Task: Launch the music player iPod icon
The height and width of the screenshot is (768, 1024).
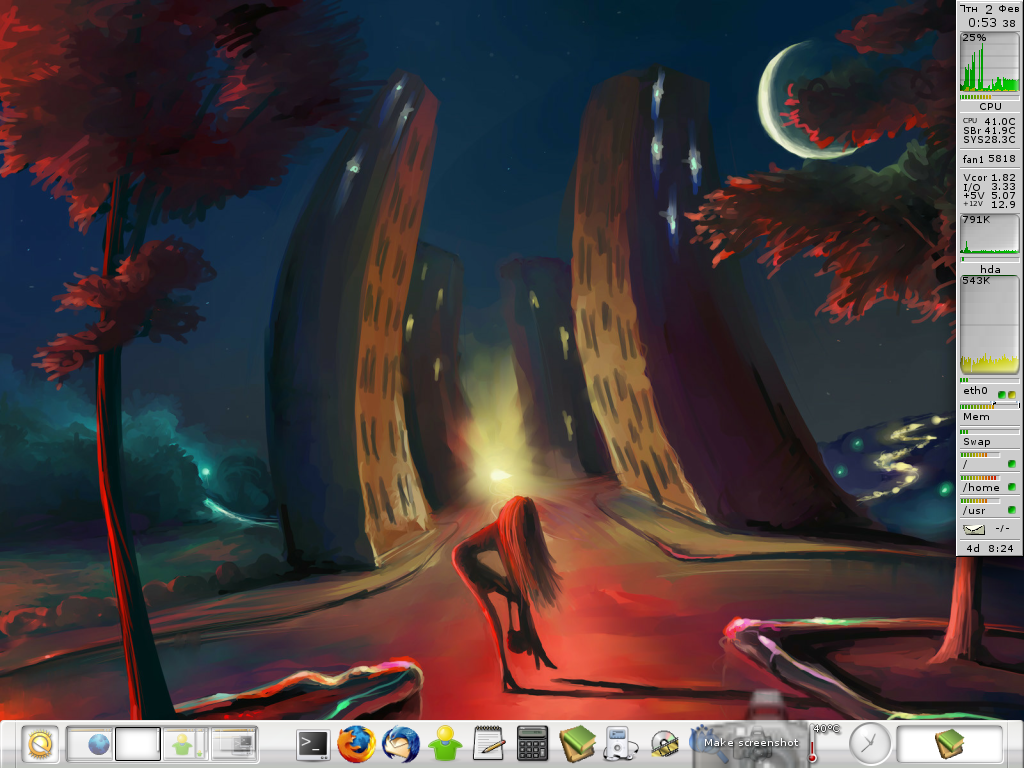Action: pyautogui.click(x=619, y=744)
